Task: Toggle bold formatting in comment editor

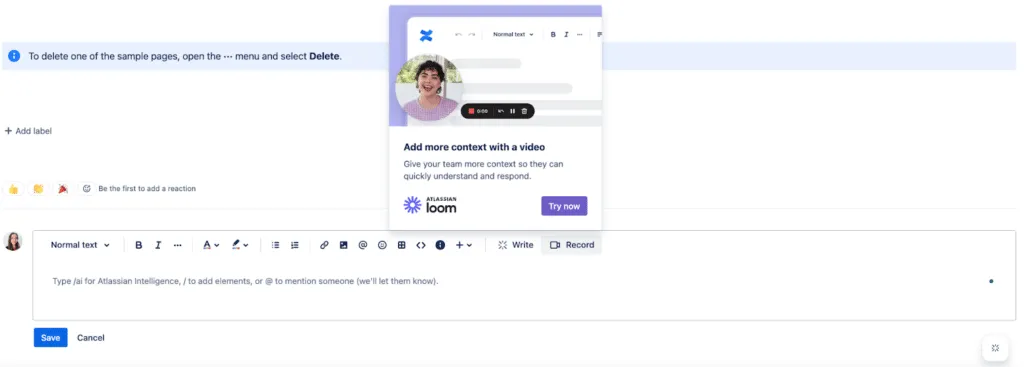Action: pyautogui.click(x=138, y=245)
